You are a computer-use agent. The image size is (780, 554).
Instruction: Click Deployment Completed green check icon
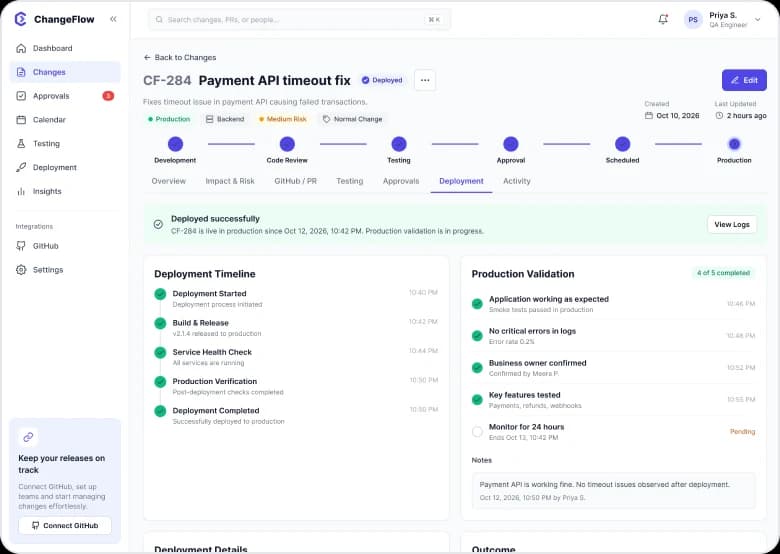click(160, 411)
